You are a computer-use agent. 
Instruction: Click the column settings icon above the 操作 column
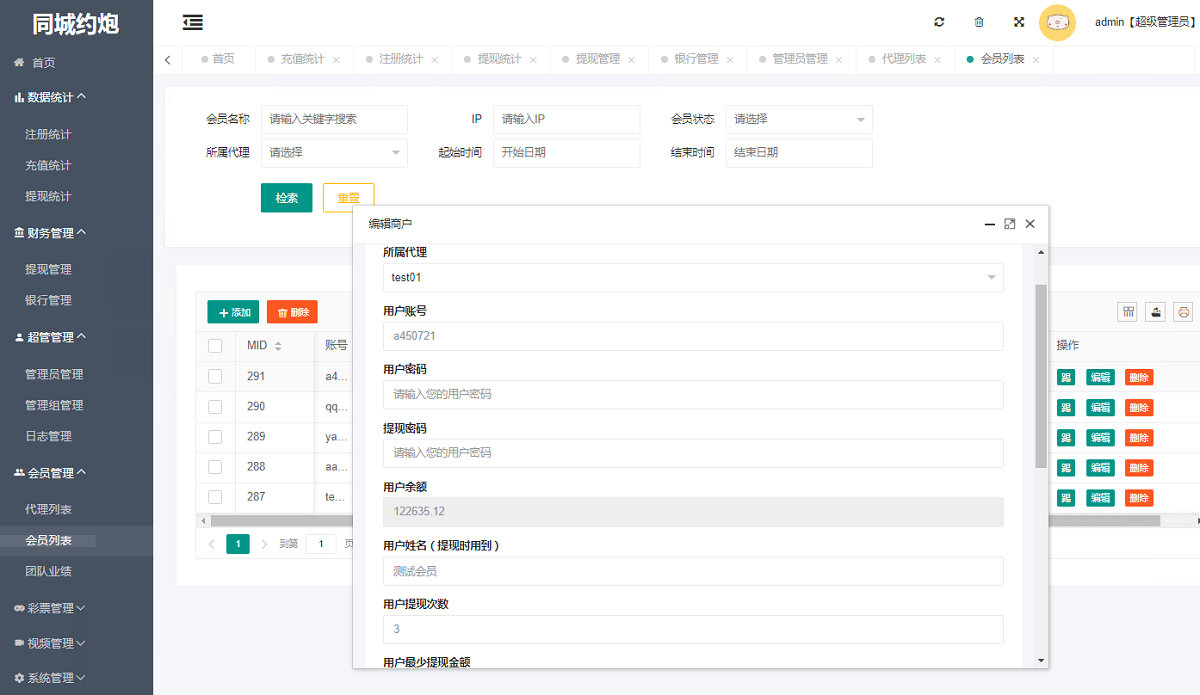point(1127,312)
